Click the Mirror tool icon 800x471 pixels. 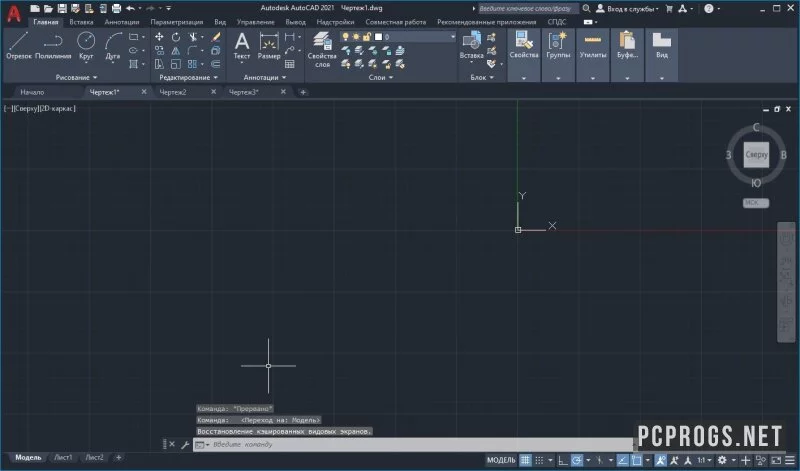pyautogui.click(x=176, y=51)
